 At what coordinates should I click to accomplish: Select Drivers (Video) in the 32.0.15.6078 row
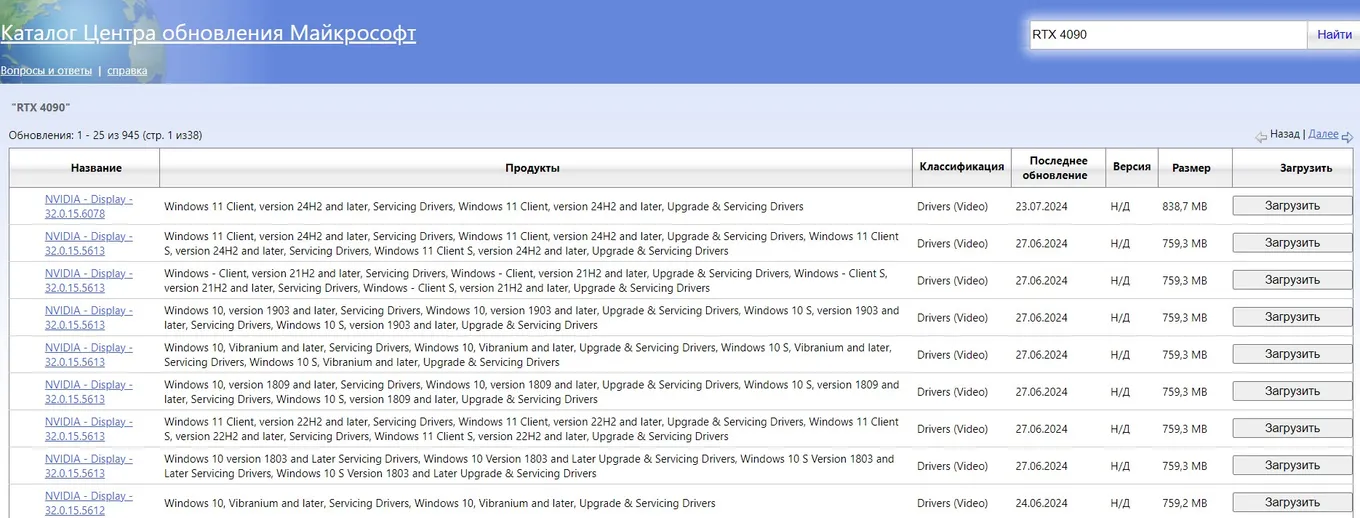point(952,206)
